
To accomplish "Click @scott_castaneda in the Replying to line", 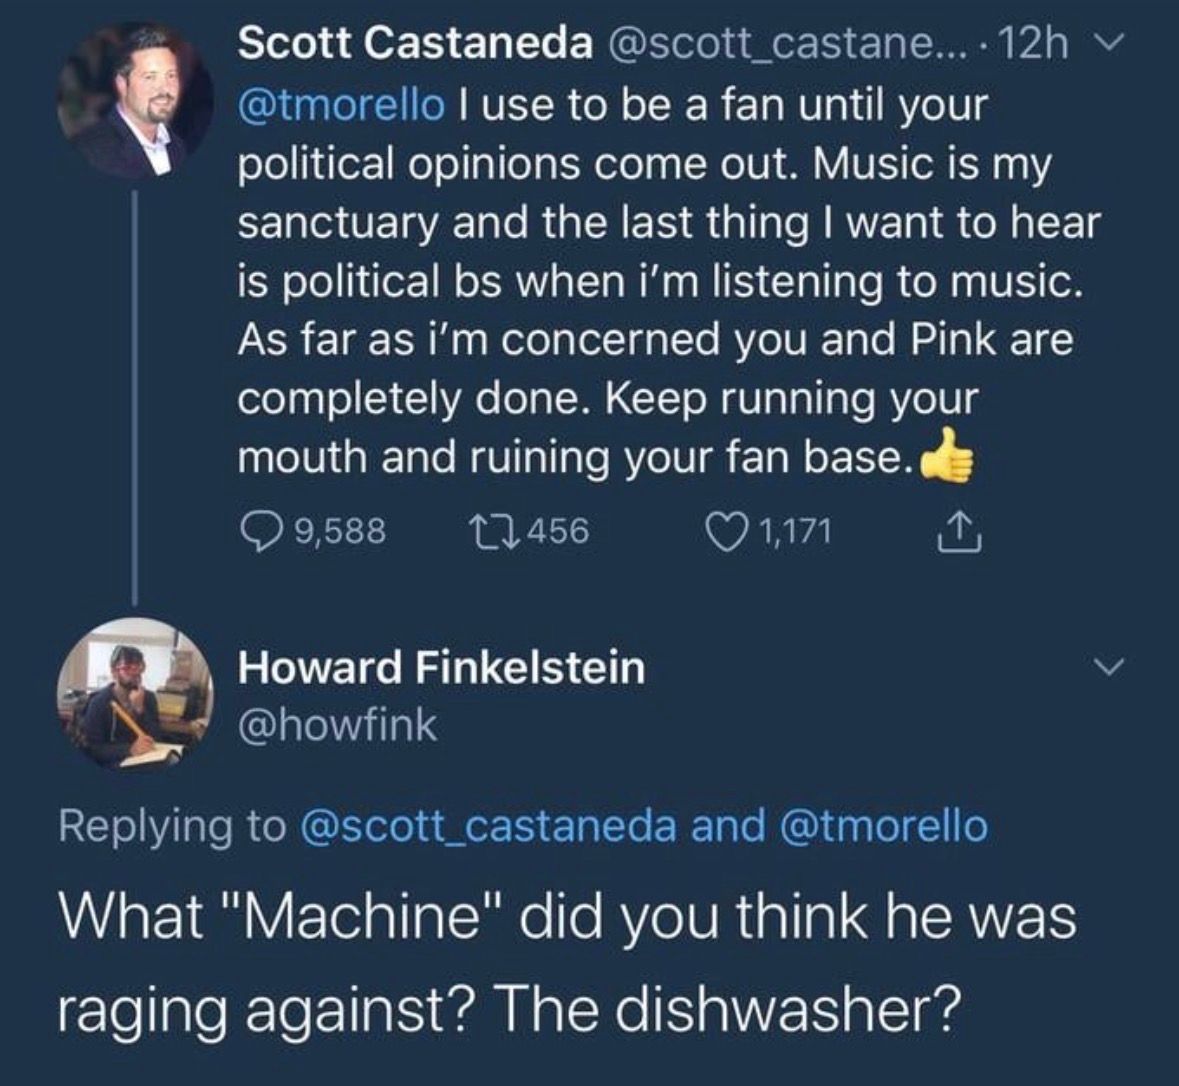I will click(x=489, y=826).
